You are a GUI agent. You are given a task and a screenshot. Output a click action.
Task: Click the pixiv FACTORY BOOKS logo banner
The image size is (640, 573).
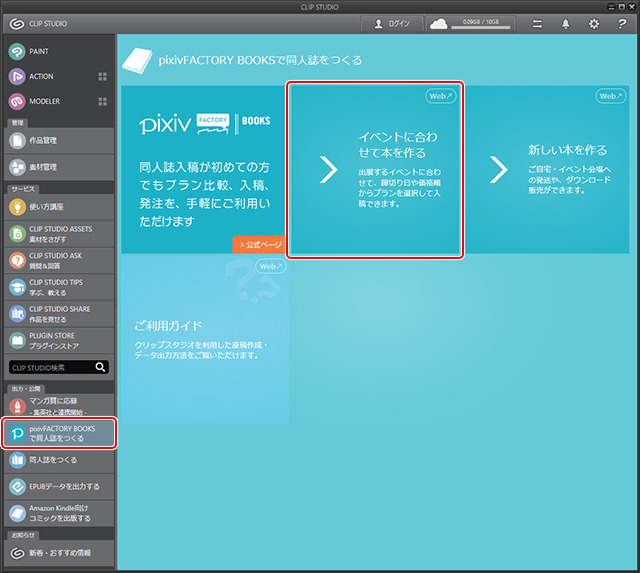coord(205,124)
